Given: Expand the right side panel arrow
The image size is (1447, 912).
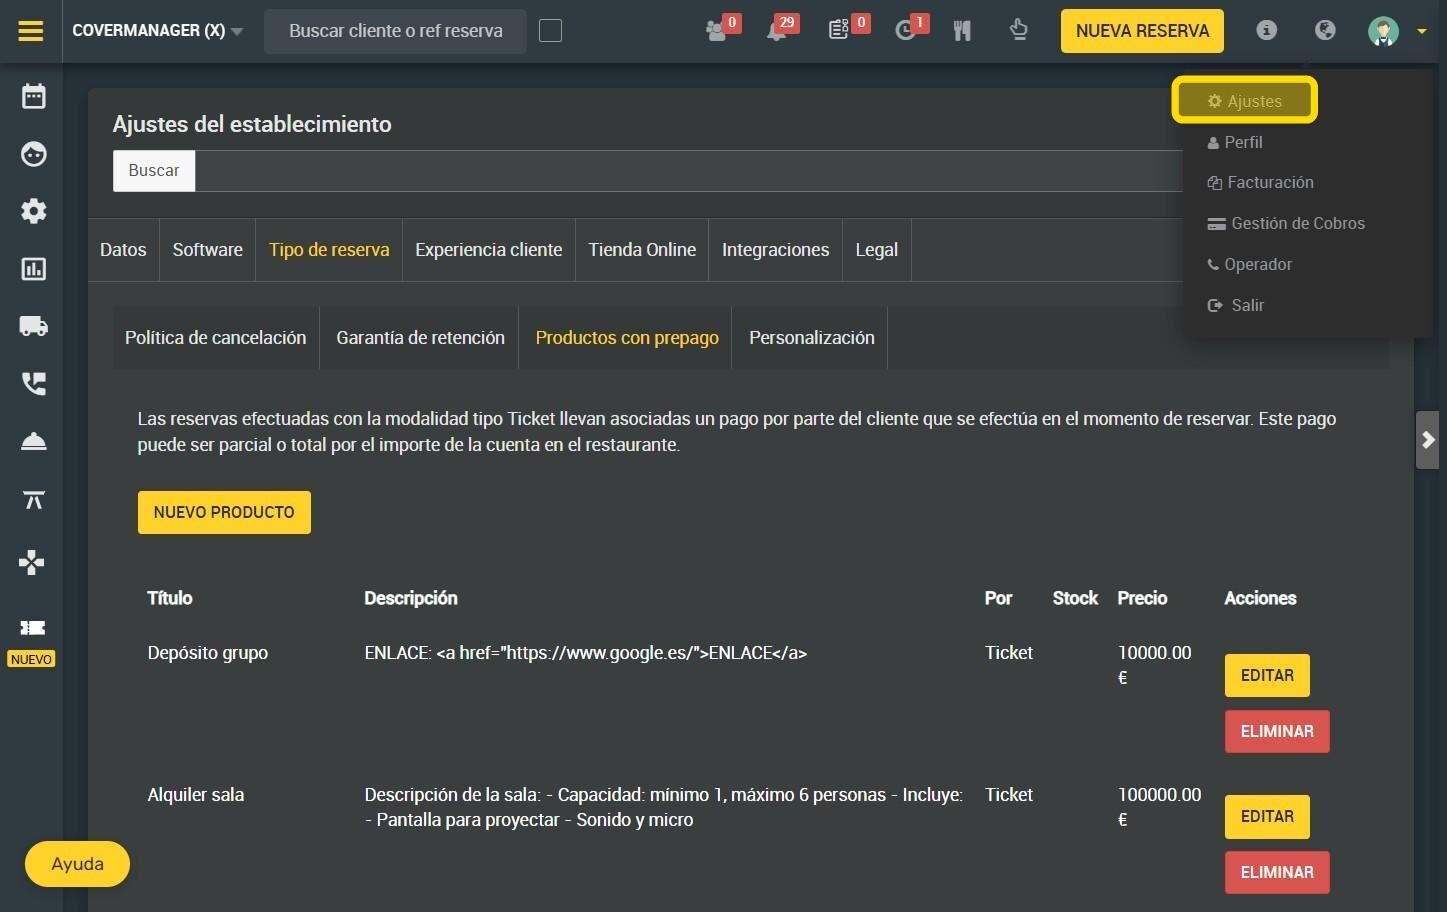Looking at the screenshot, I should pos(1428,440).
